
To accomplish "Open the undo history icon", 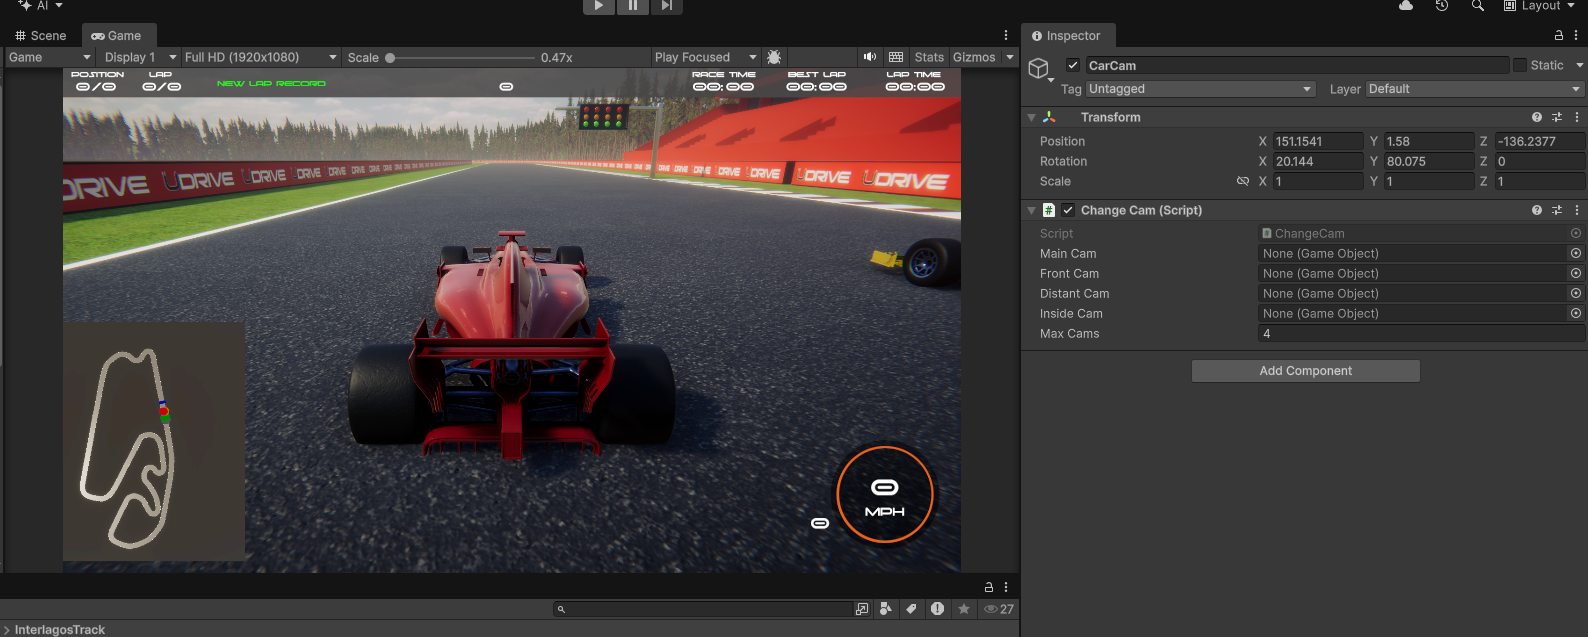I will point(1442,6).
